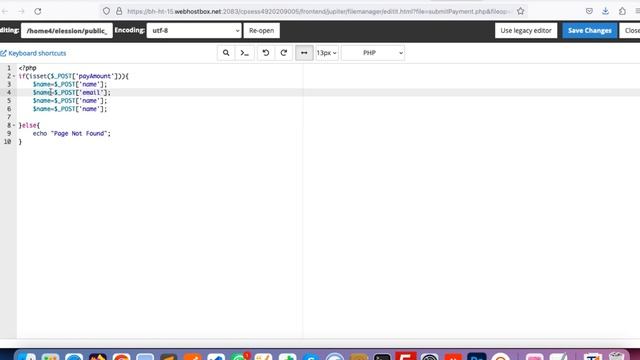This screenshot has height=360, width=640.
Task: Click the <?php tag on line 1
Action: tap(27, 68)
